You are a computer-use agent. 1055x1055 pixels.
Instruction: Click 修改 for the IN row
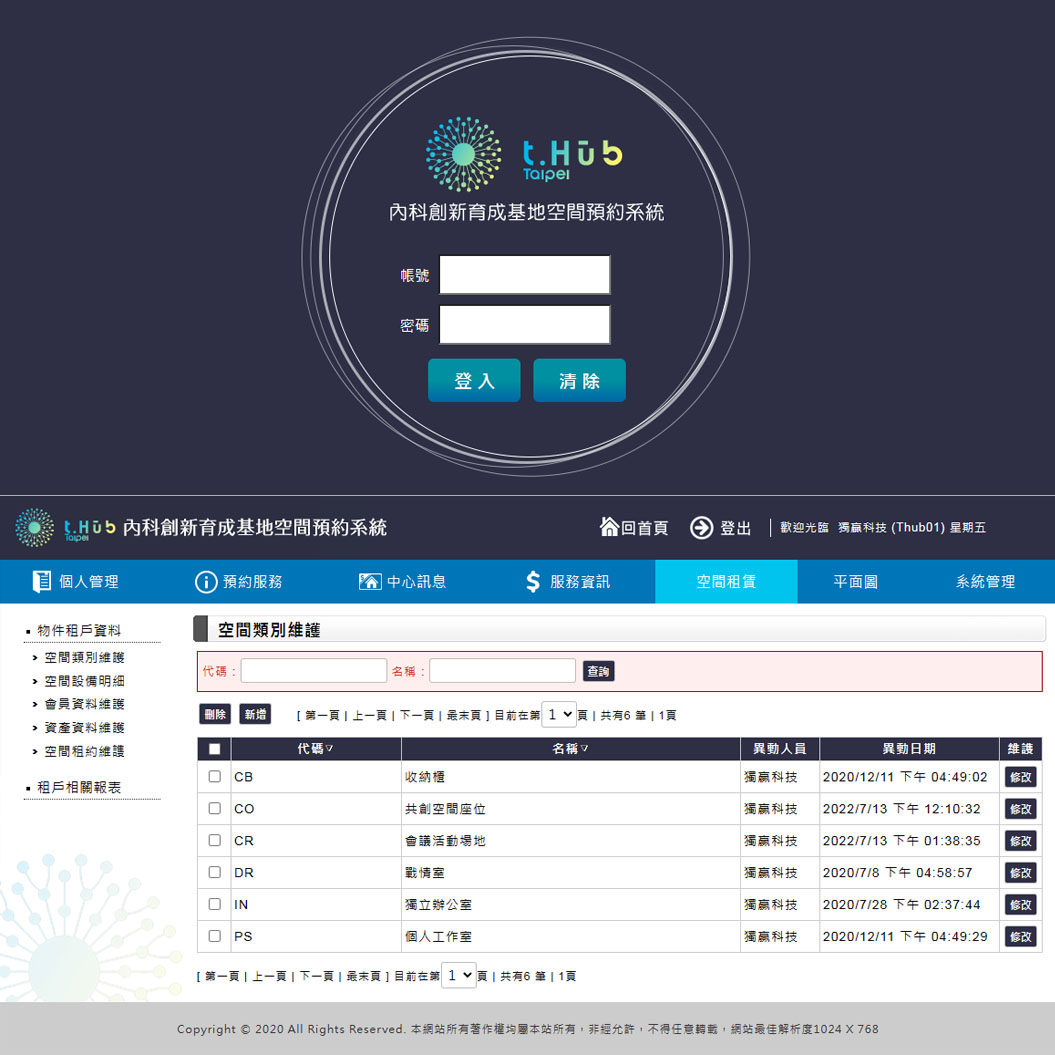pos(1020,904)
